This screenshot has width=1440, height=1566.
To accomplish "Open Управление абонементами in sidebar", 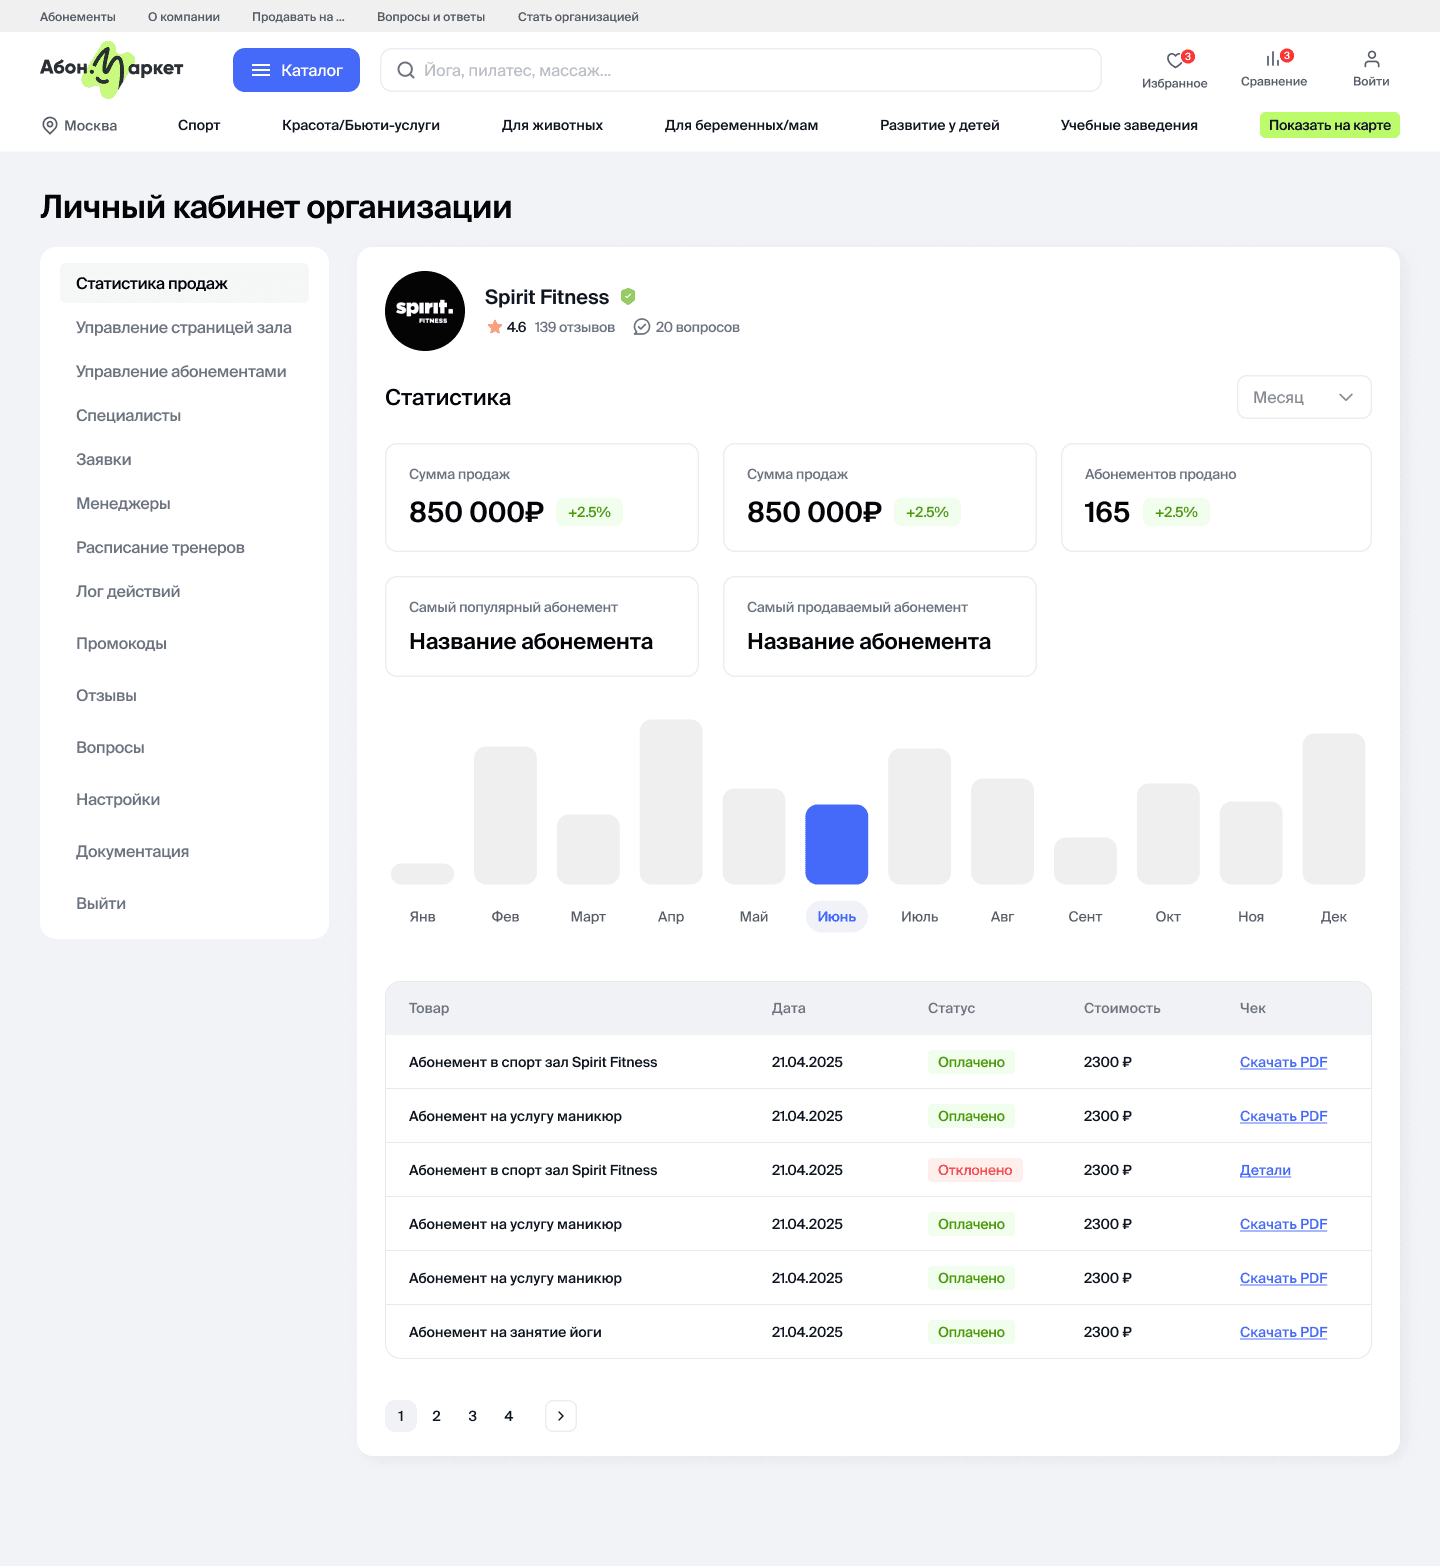I will click(x=181, y=371).
